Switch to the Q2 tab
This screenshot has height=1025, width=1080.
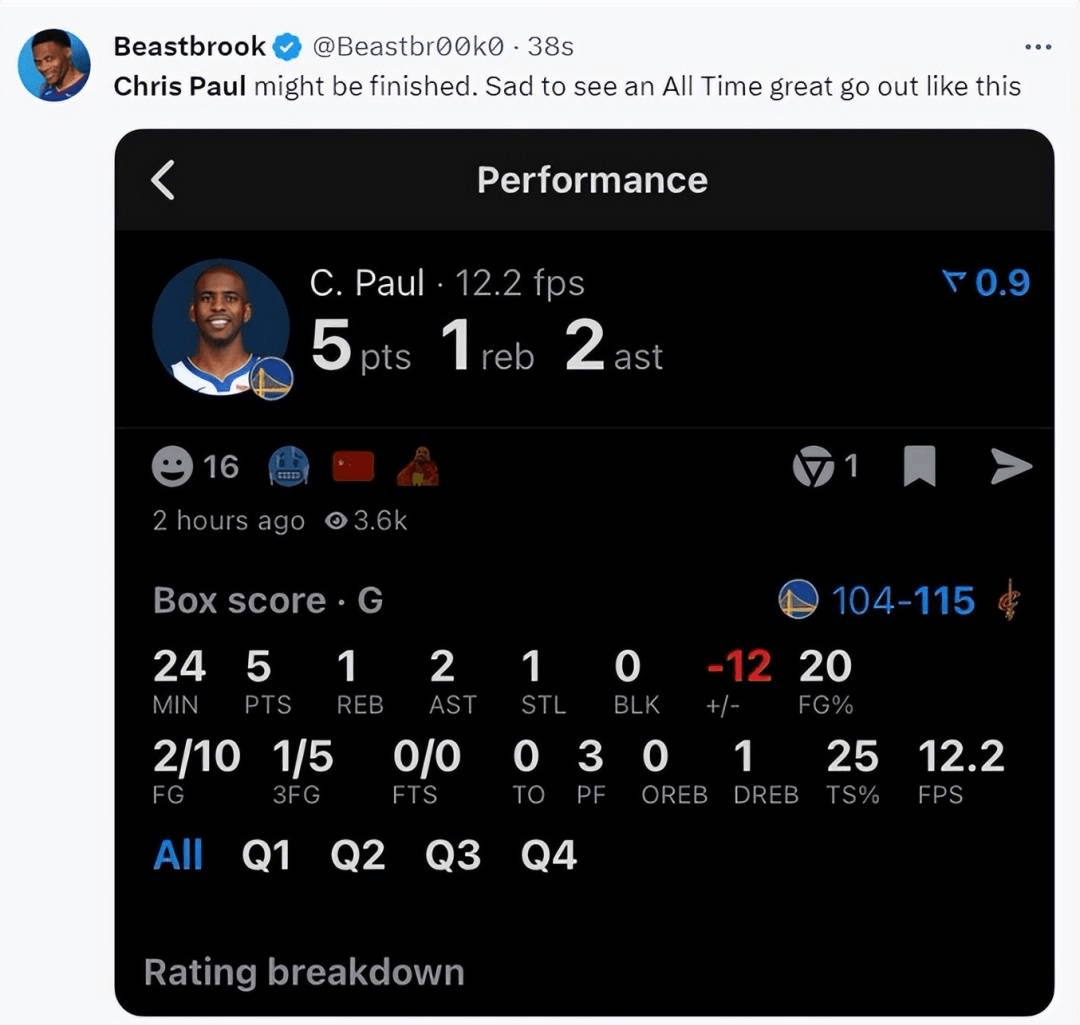(x=361, y=854)
